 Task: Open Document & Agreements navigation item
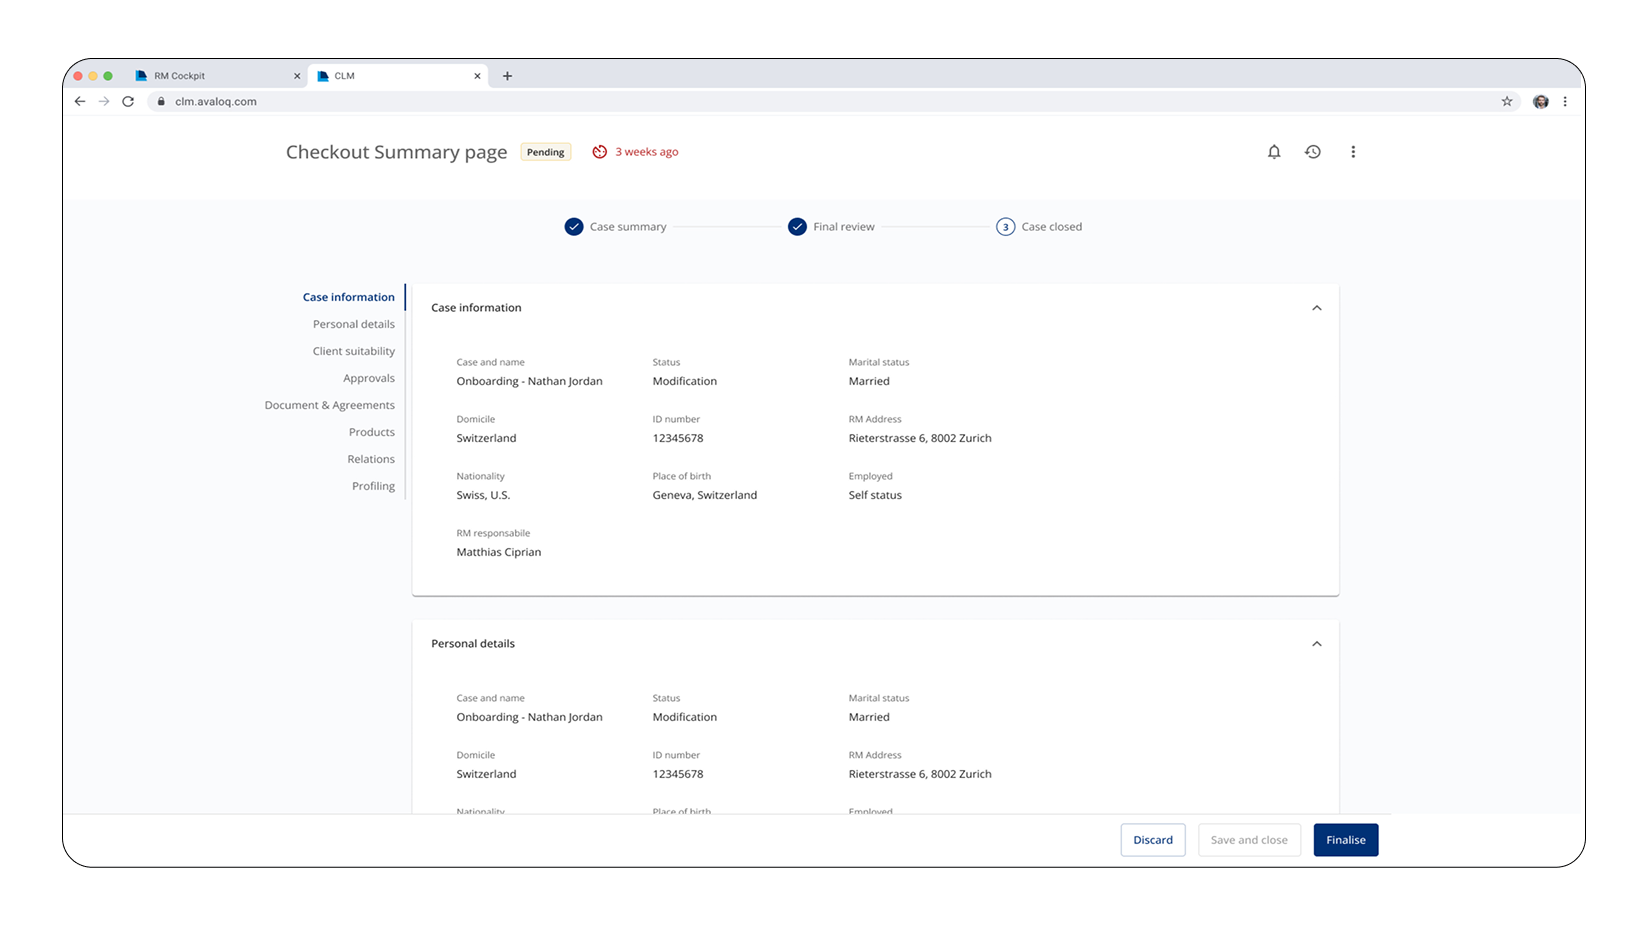click(330, 405)
